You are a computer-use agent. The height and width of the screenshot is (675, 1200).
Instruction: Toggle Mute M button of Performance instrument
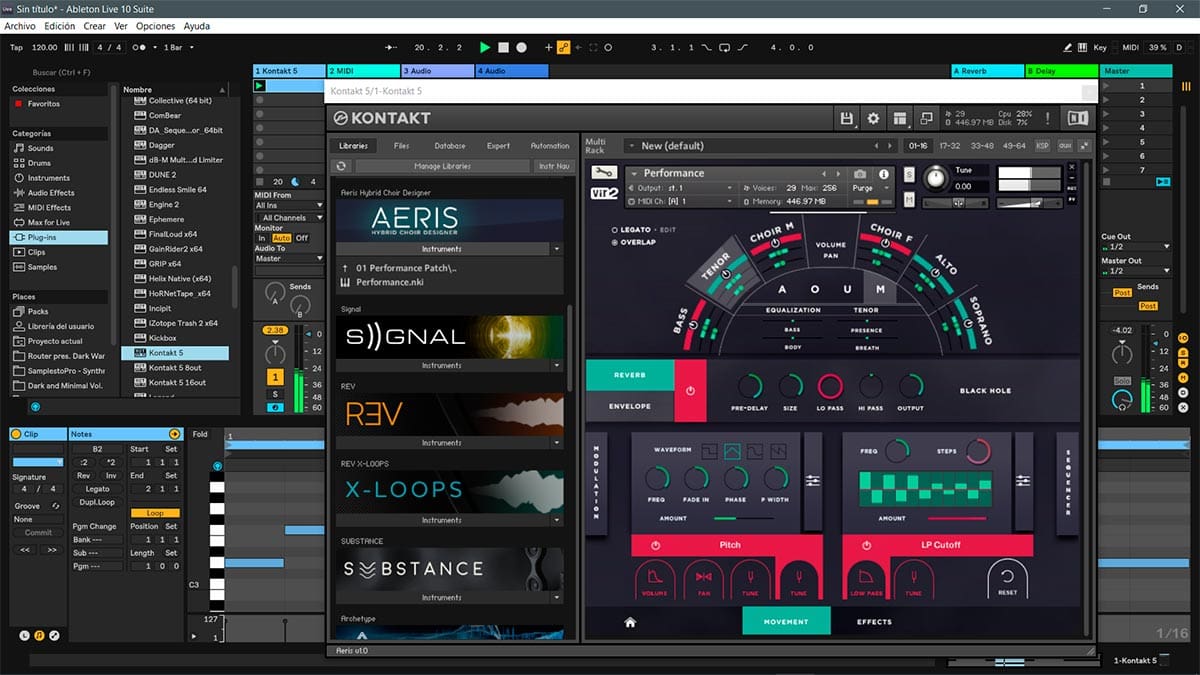point(909,200)
